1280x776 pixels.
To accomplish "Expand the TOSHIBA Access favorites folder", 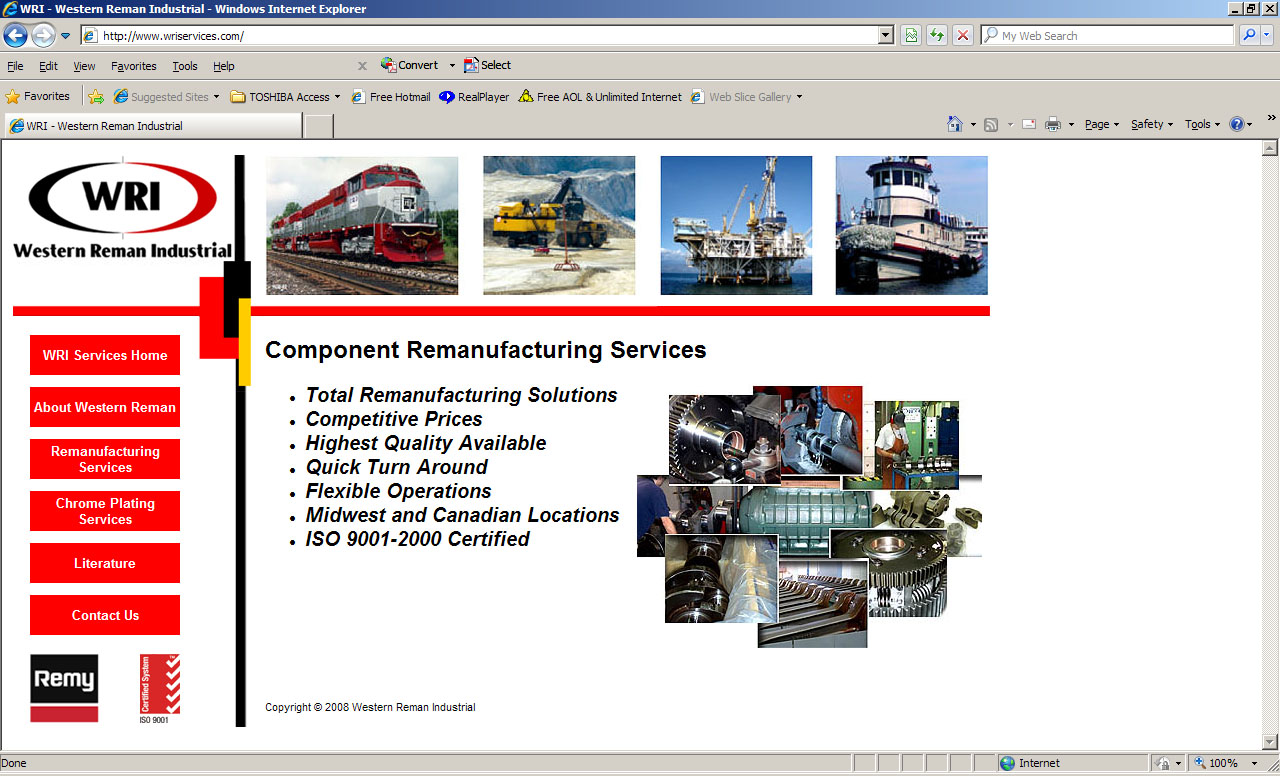I will tap(285, 97).
